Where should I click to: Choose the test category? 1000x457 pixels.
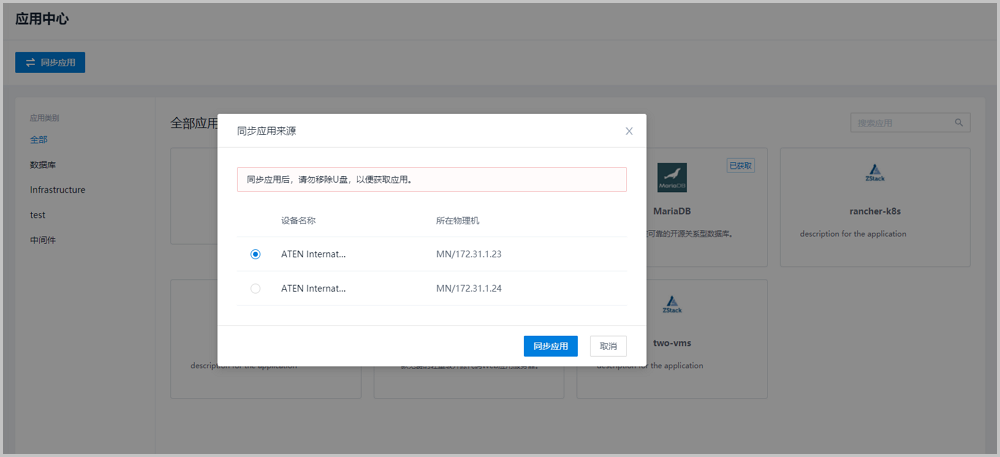point(38,215)
